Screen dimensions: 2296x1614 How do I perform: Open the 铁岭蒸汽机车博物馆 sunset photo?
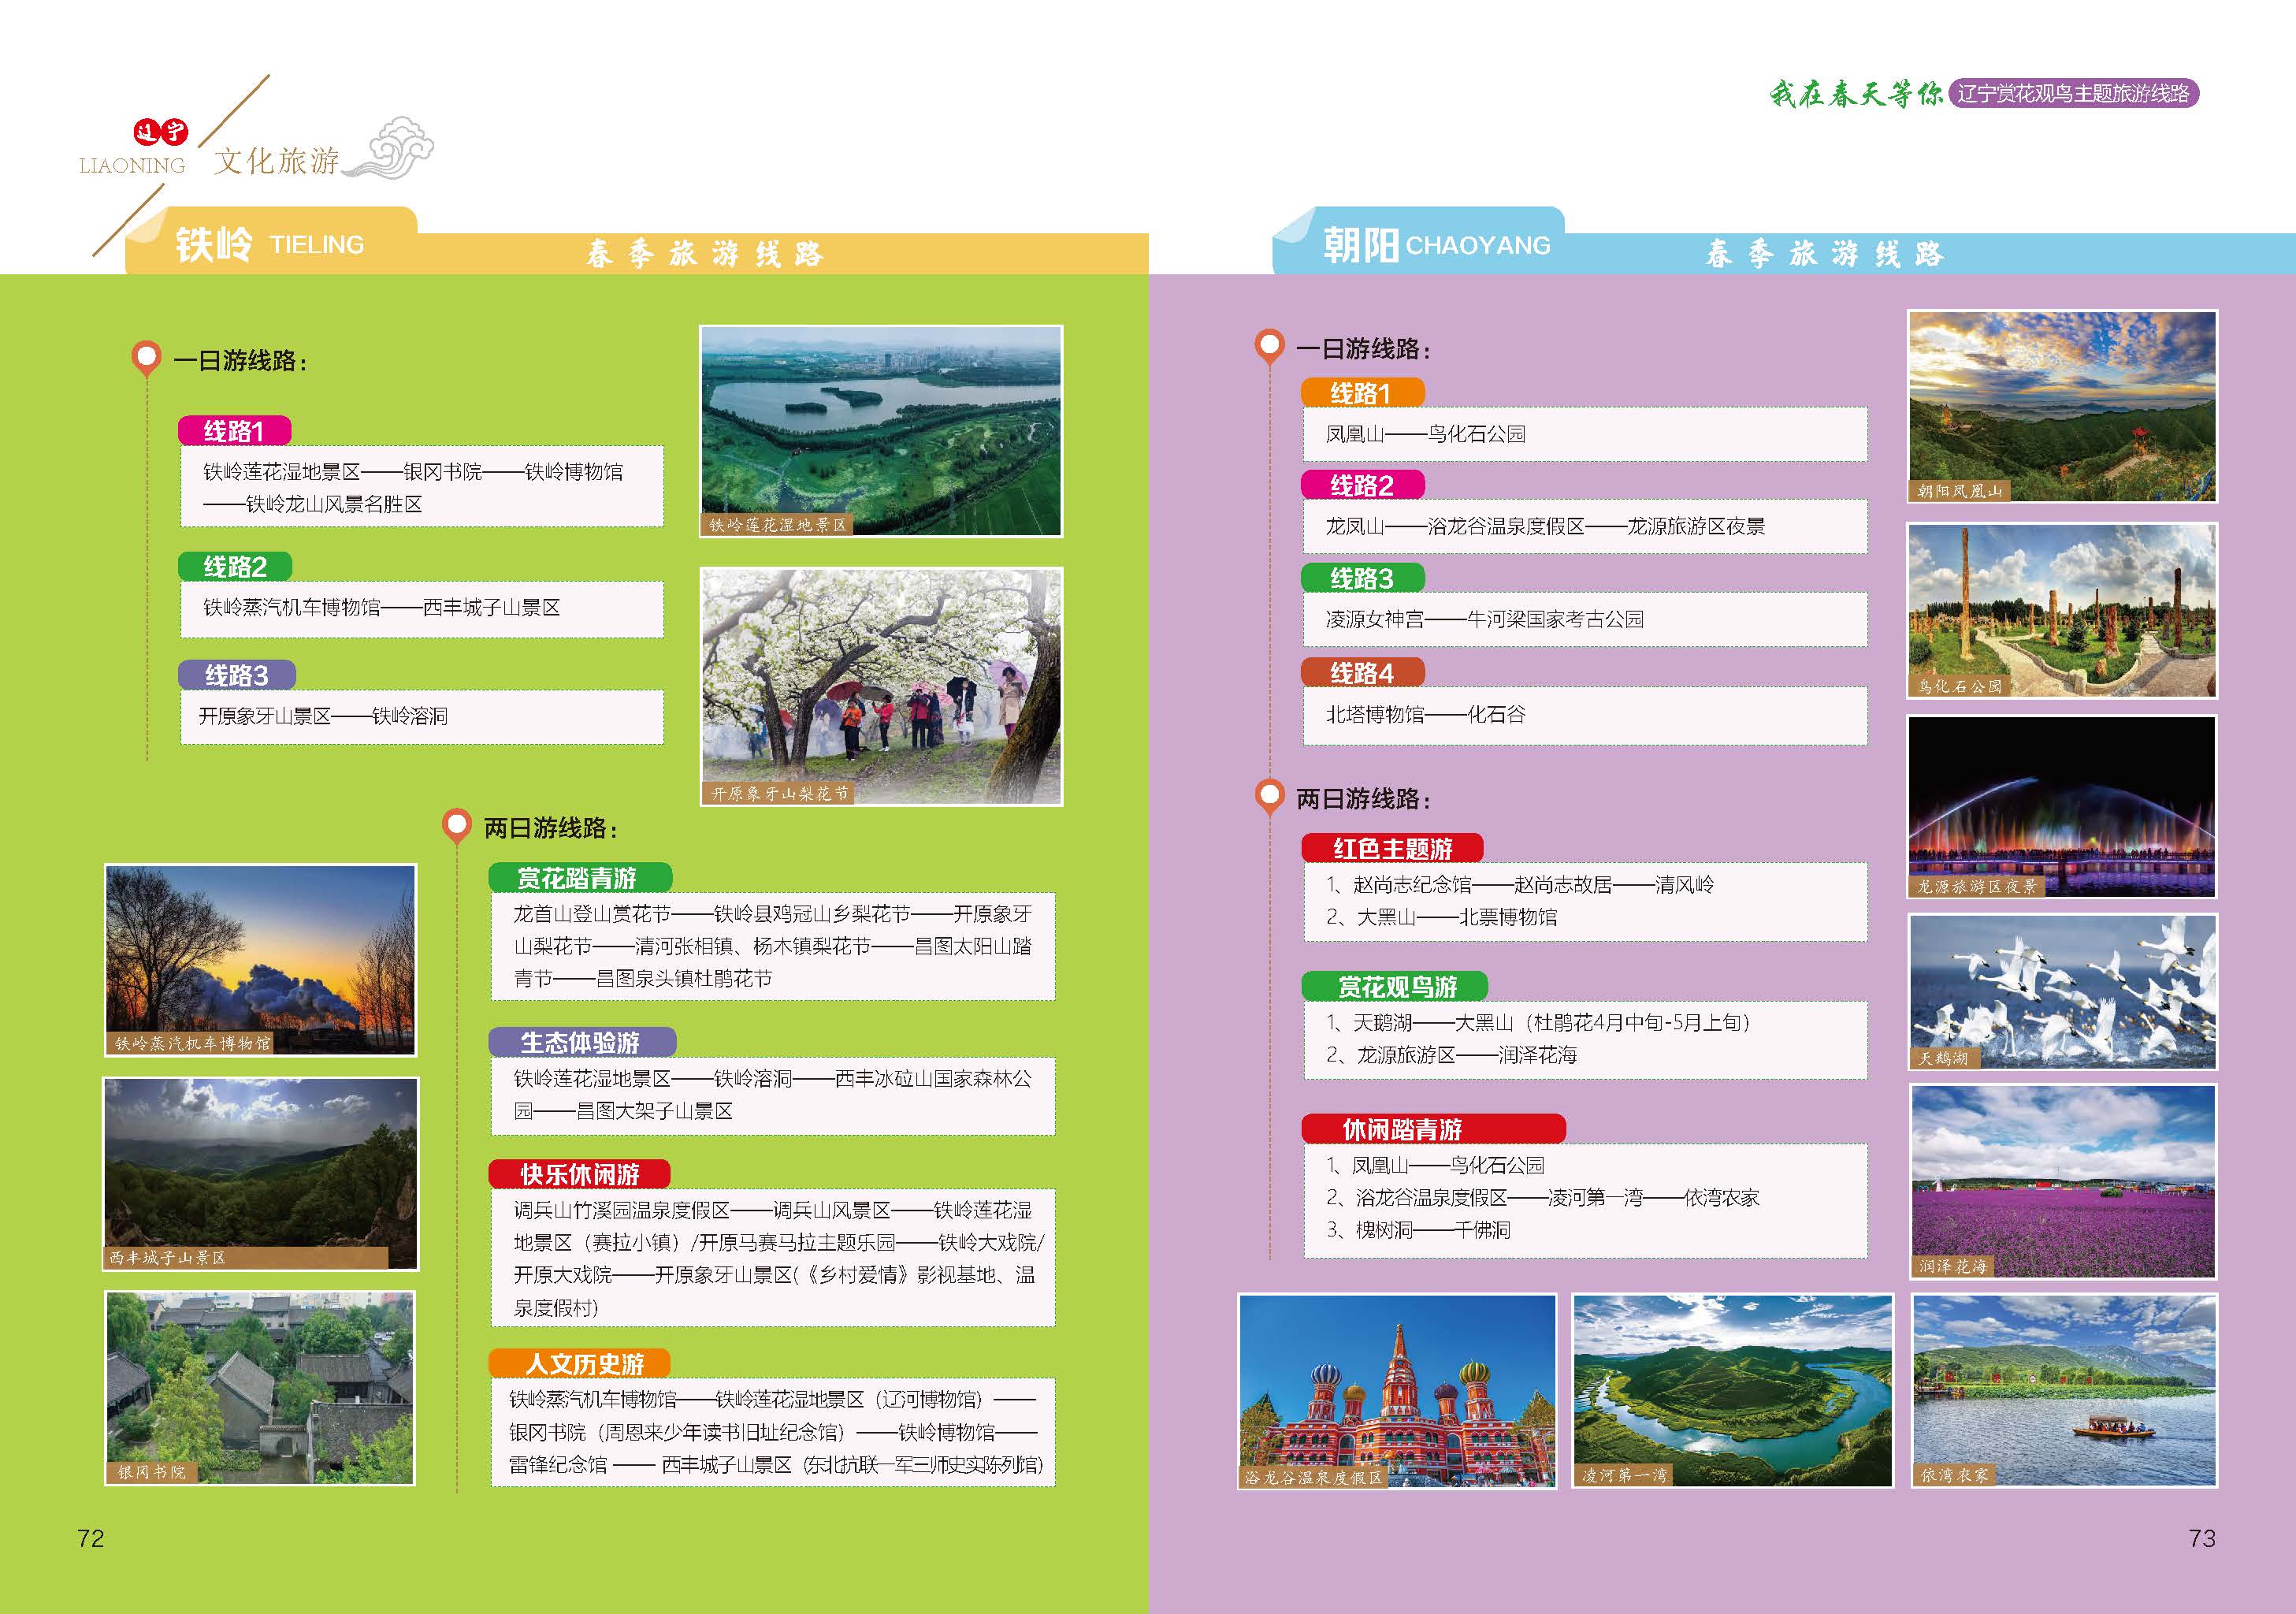[x=260, y=960]
